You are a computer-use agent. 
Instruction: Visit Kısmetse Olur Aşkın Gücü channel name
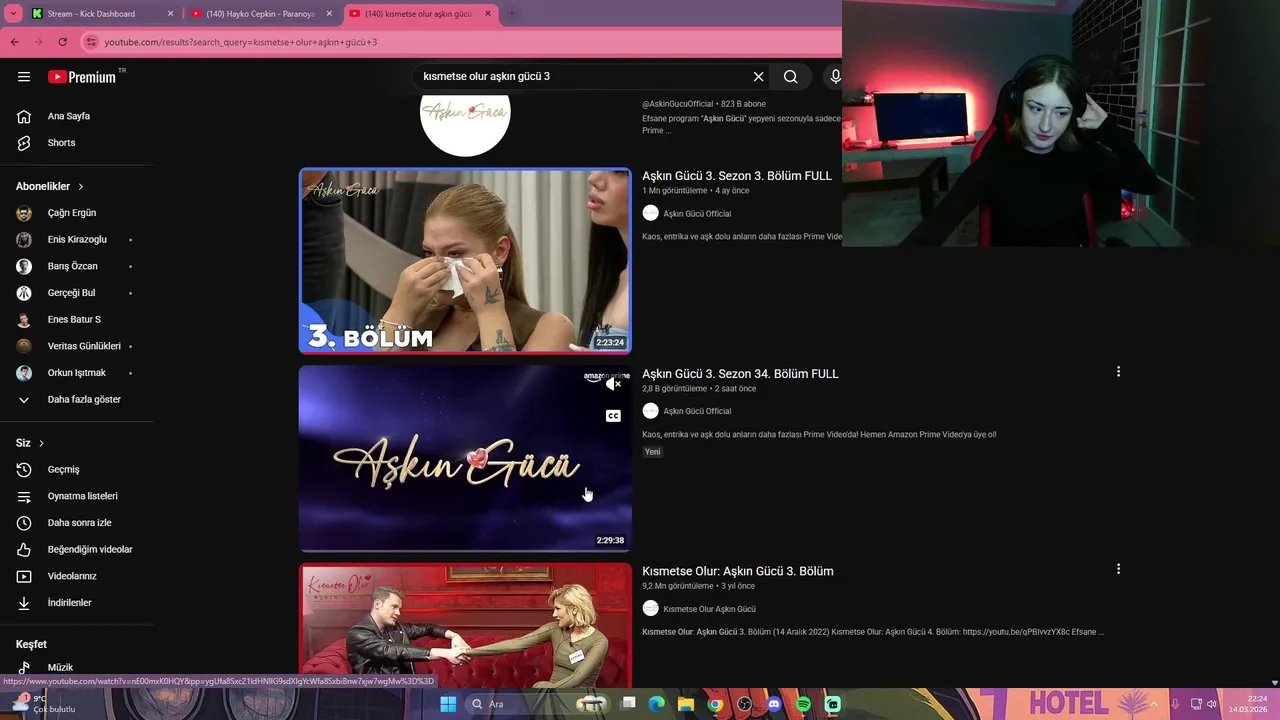(x=709, y=609)
